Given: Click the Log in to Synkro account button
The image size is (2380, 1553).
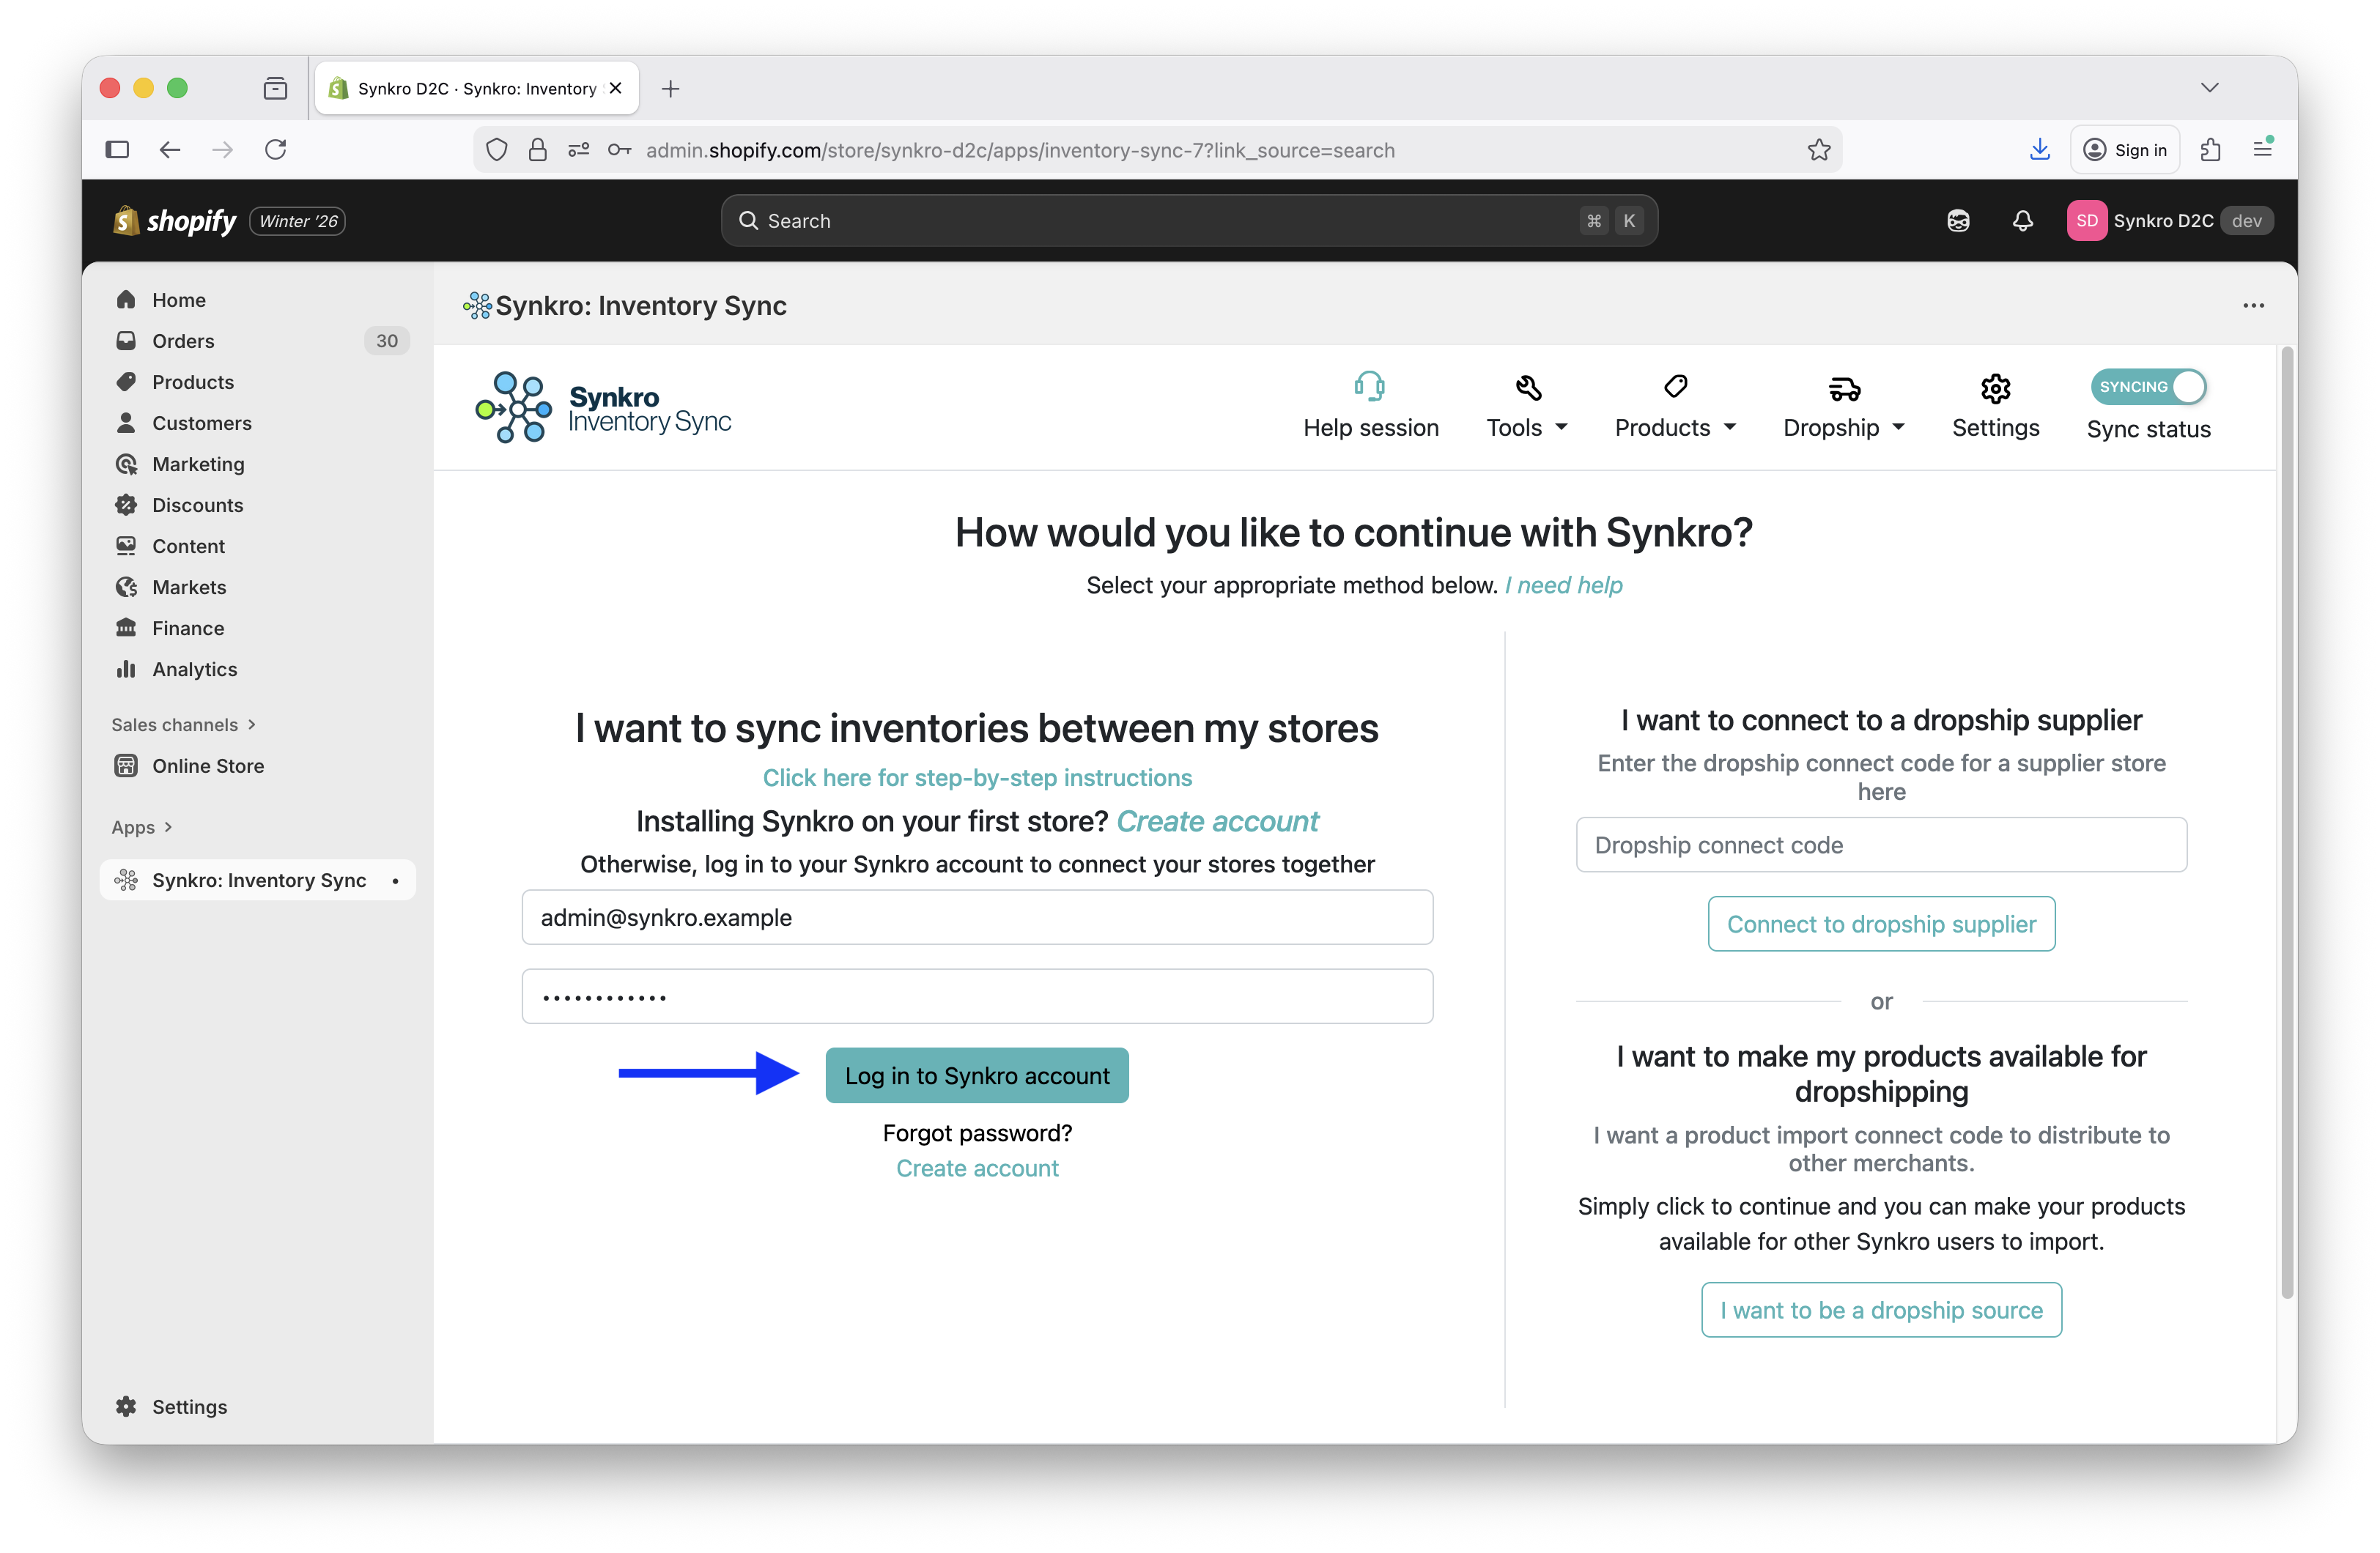Looking at the screenshot, I should click(x=976, y=1075).
